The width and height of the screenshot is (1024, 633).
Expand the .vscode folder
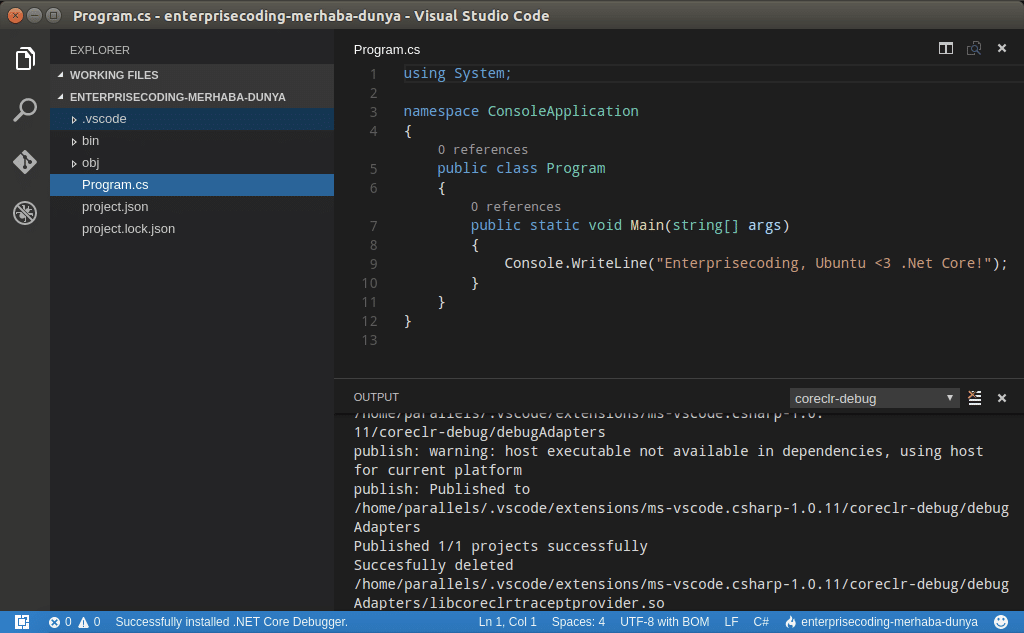click(x=192, y=119)
